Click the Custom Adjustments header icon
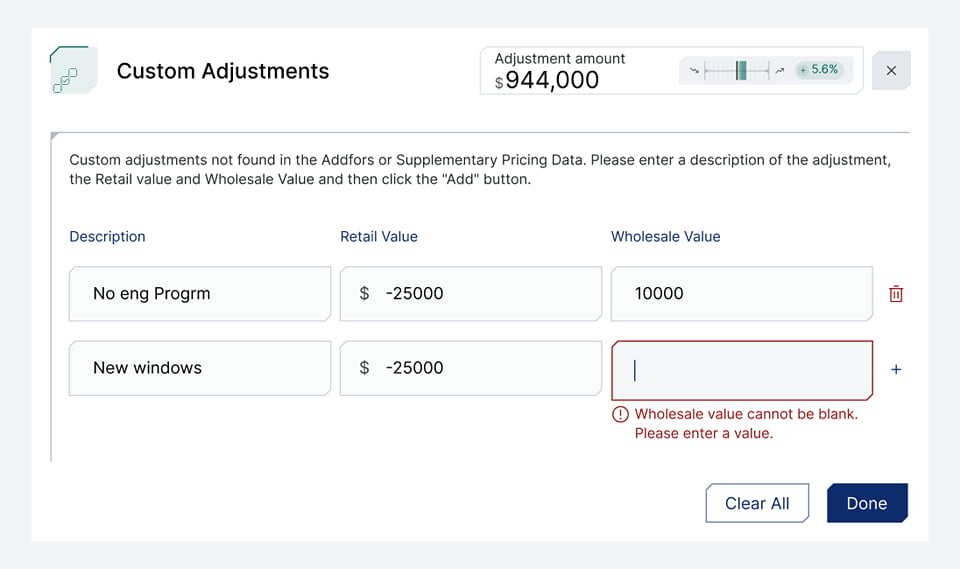The height and width of the screenshot is (569, 960). point(73,71)
